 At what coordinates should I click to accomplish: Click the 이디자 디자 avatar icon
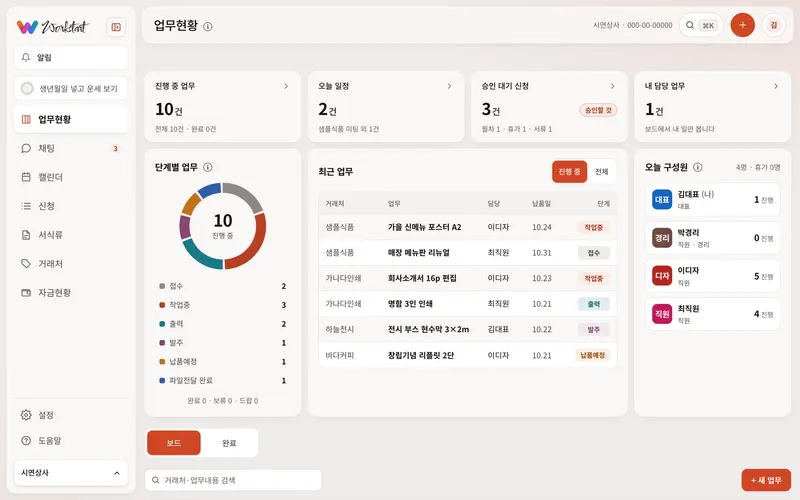click(662, 276)
